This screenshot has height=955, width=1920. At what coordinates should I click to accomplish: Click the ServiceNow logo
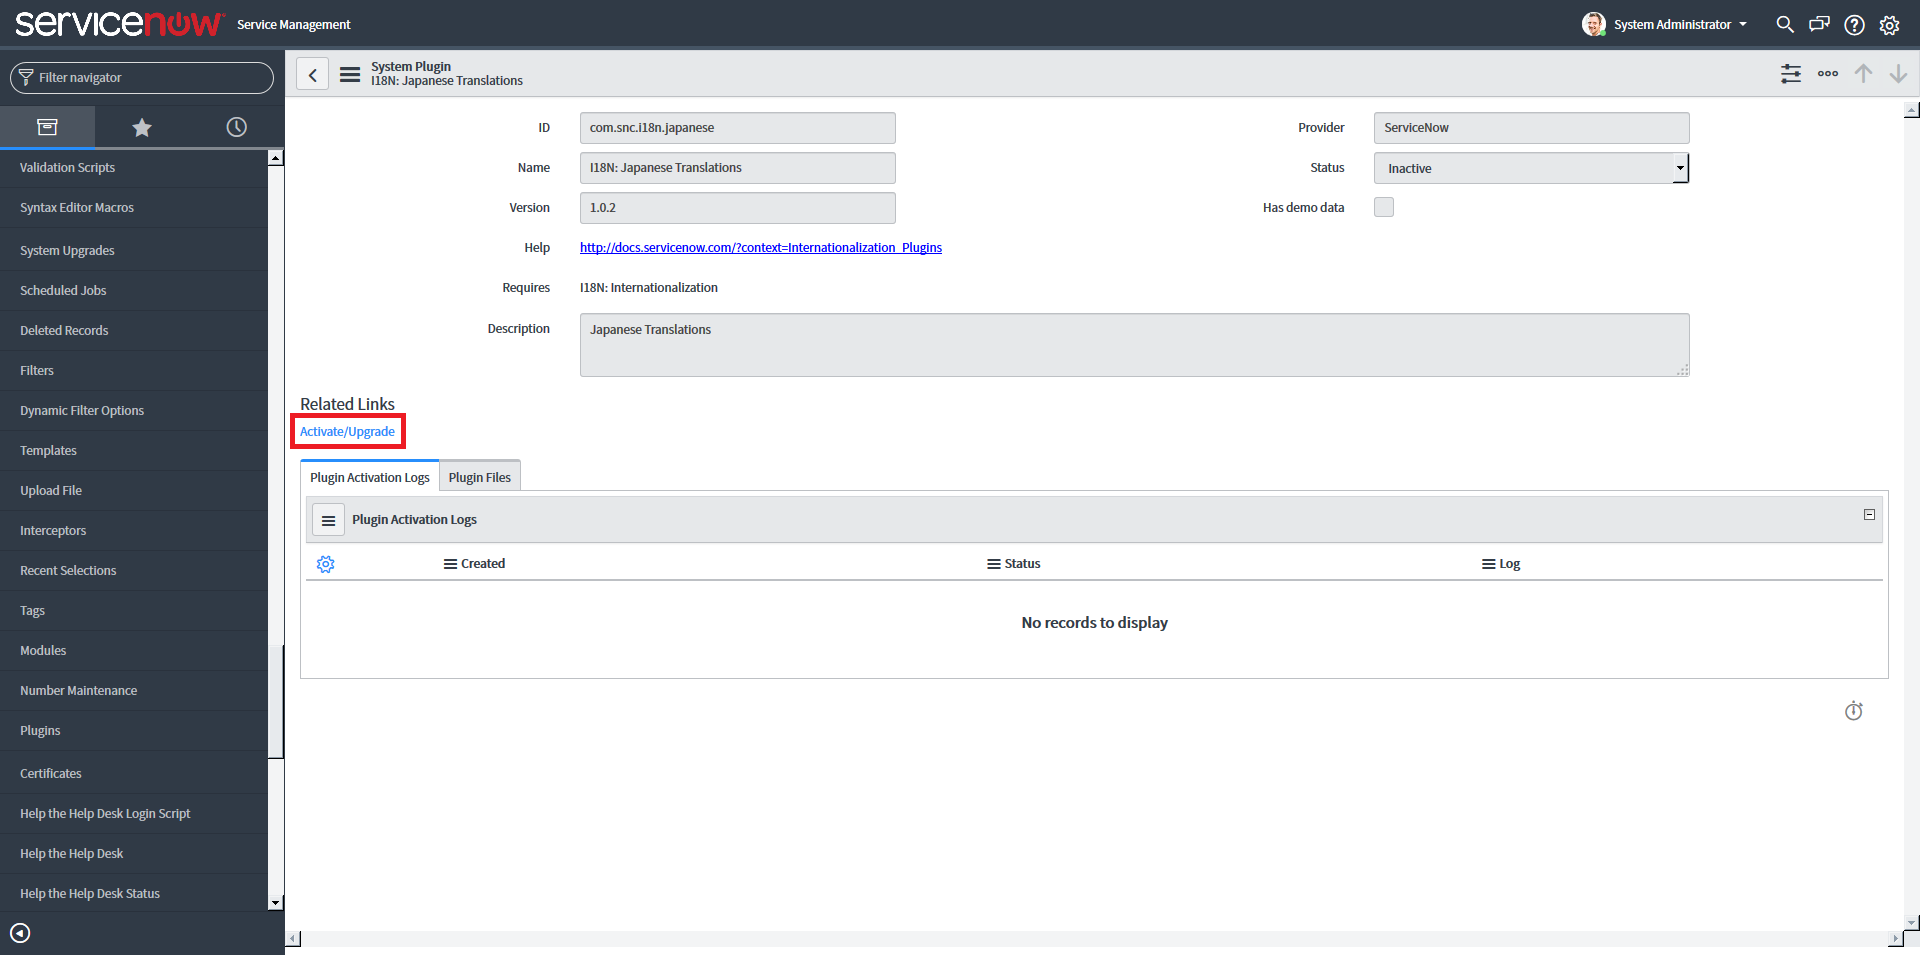pos(119,24)
